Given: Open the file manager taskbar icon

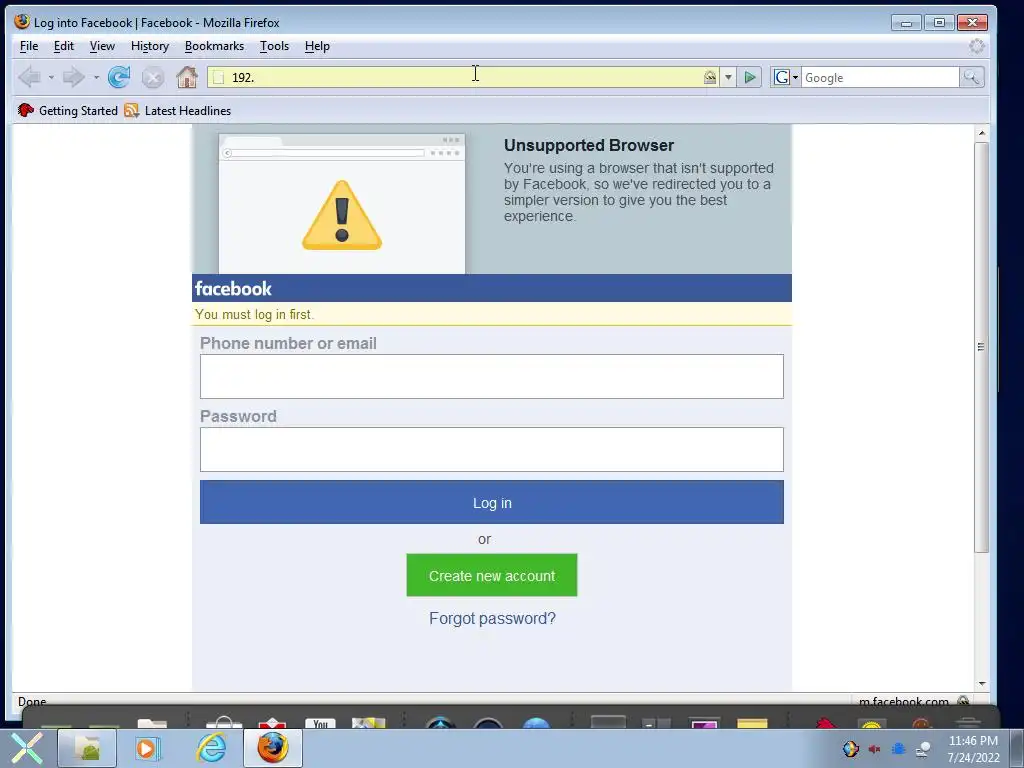Looking at the screenshot, I should coord(87,748).
